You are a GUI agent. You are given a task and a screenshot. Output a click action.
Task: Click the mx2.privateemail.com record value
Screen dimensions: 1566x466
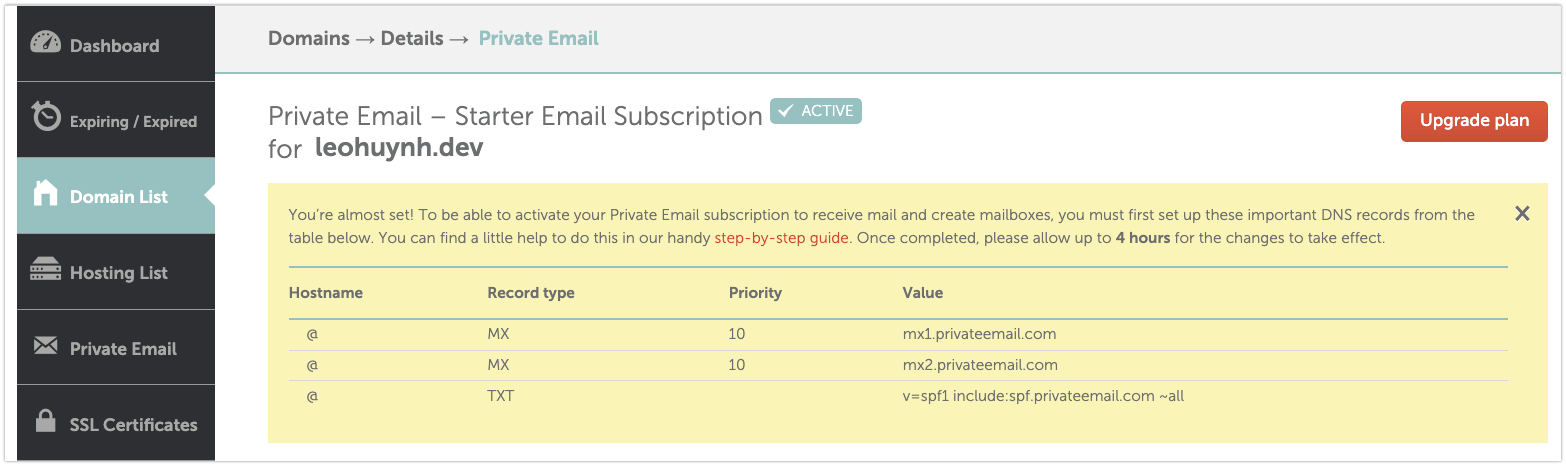(x=980, y=365)
